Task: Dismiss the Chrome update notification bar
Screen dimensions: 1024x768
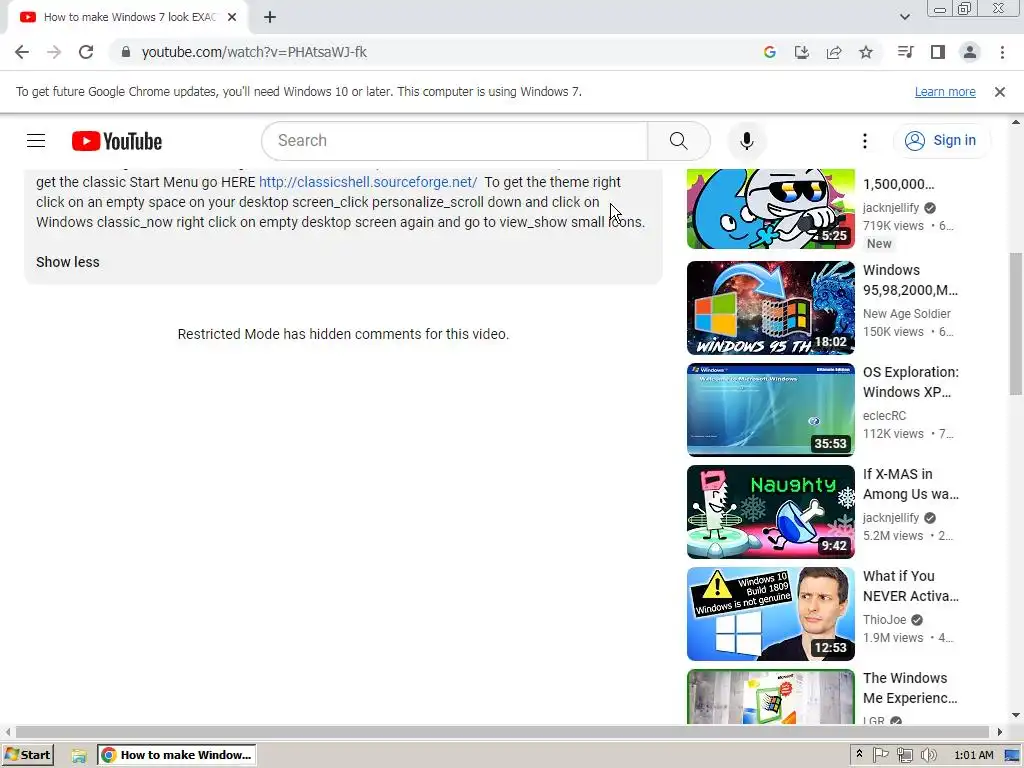Action: pyautogui.click(x=999, y=92)
